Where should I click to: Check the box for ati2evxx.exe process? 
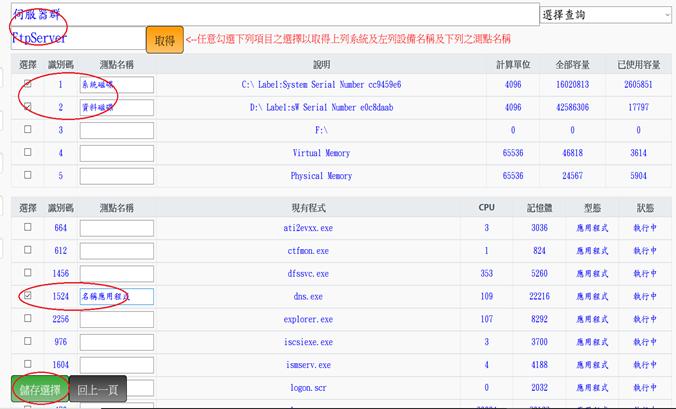click(27, 227)
